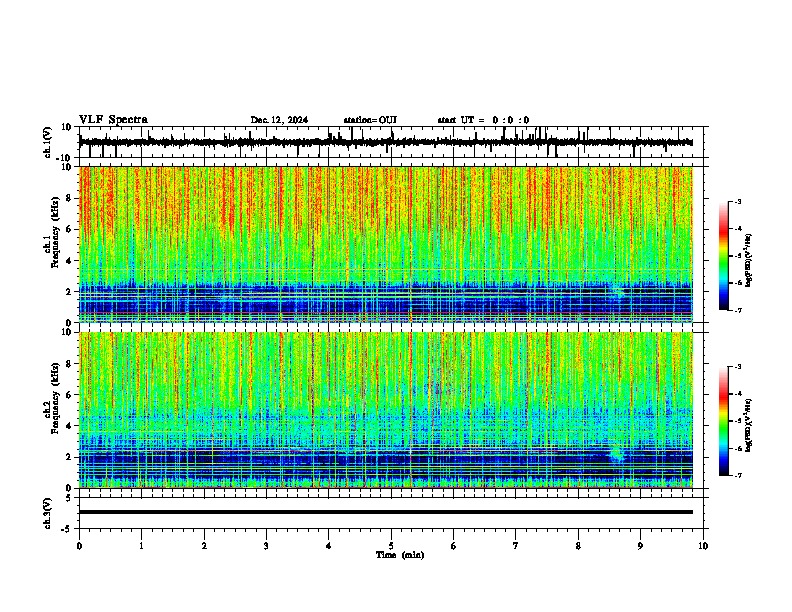Viewport: 792px width, 612px height.
Task: Click the "VLF Spectra" title text
Action: [x=113, y=120]
